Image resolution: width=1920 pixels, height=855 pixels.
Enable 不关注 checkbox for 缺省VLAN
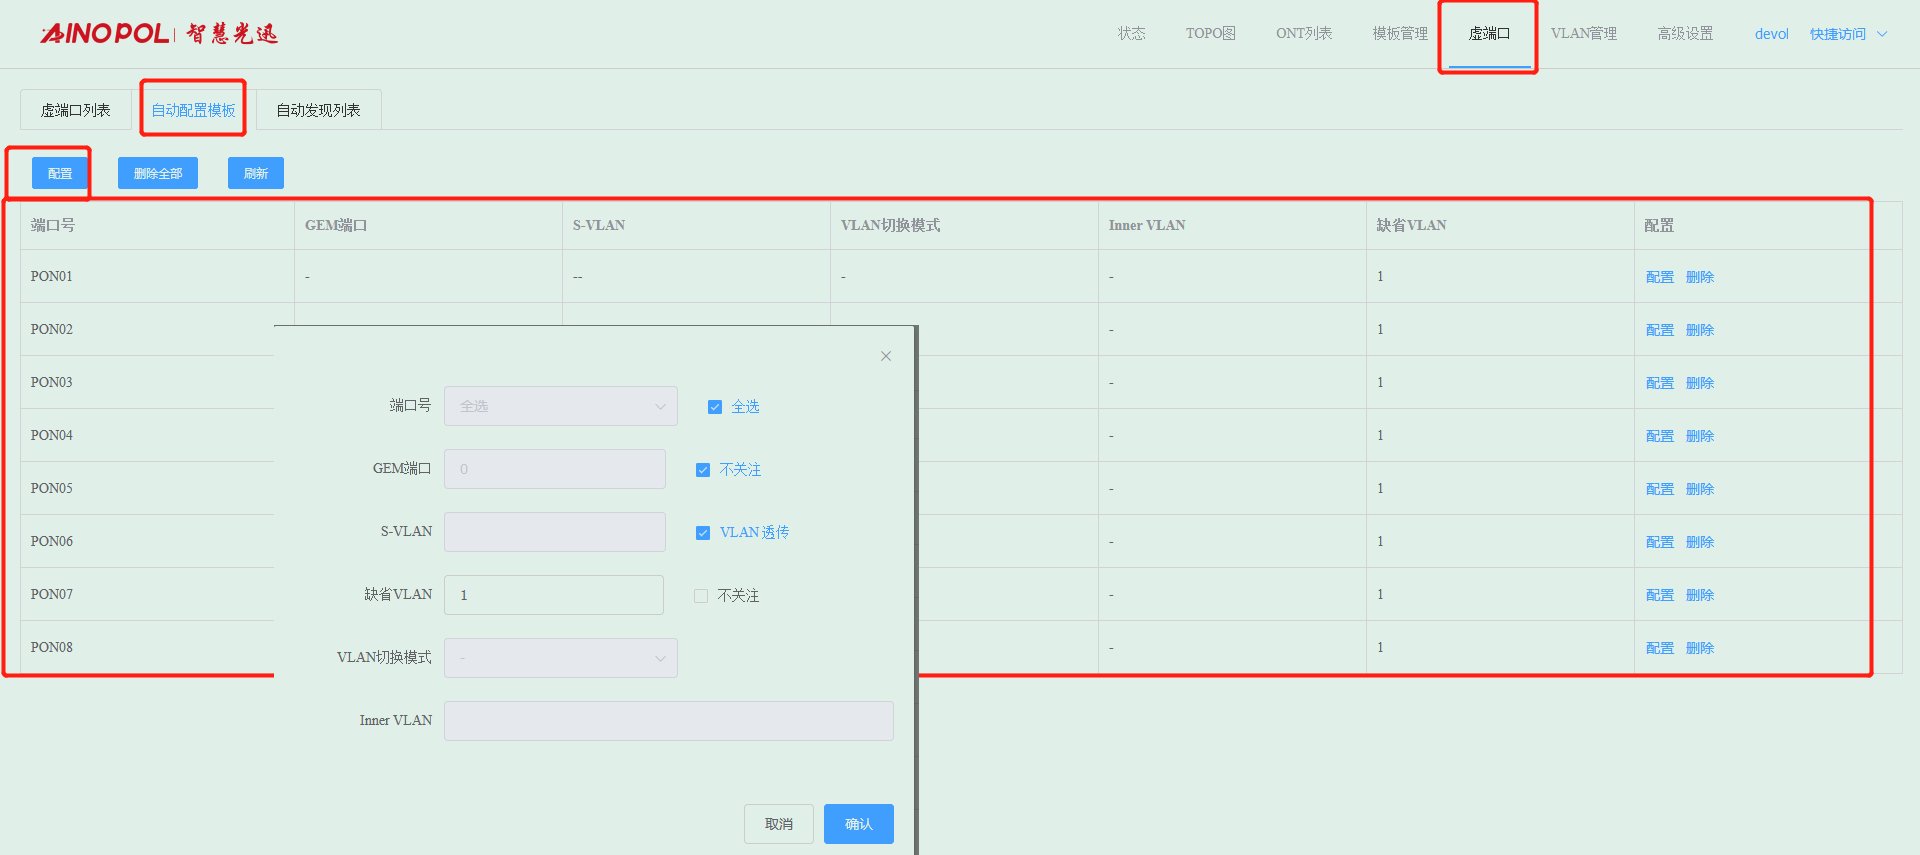(x=701, y=596)
